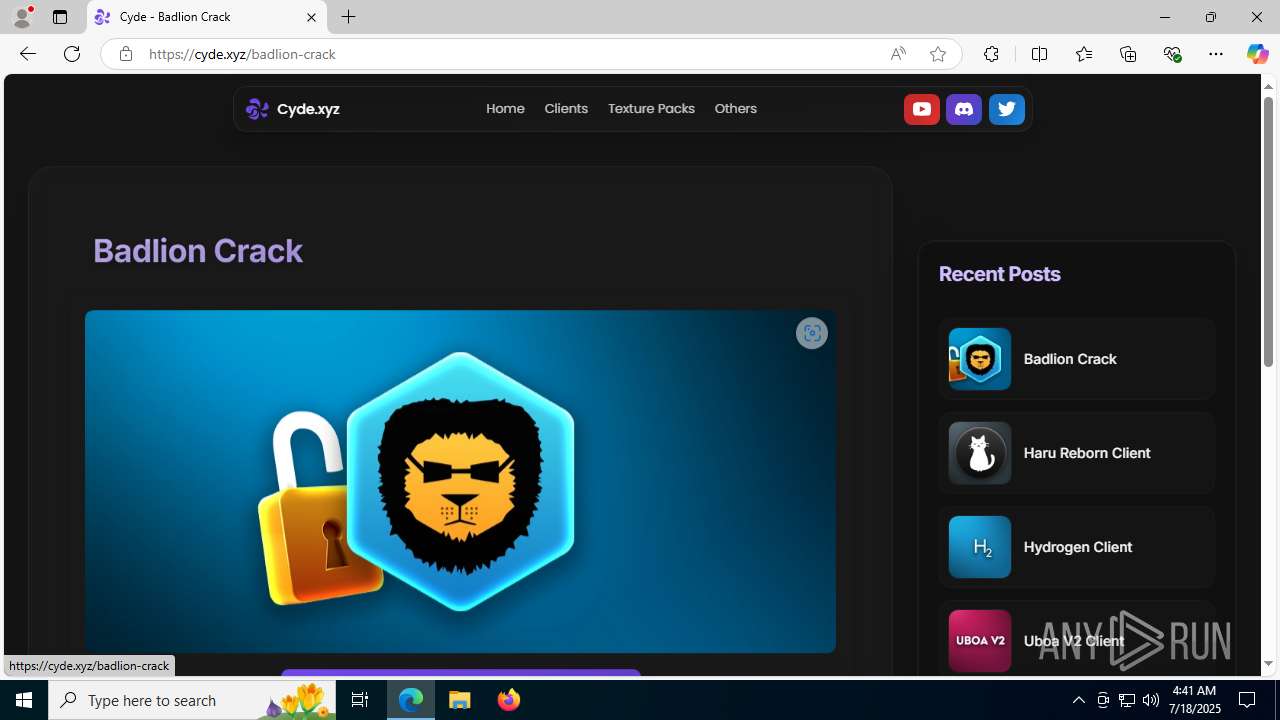Click the scrollbar down arrow

pyautogui.click(x=1268, y=664)
